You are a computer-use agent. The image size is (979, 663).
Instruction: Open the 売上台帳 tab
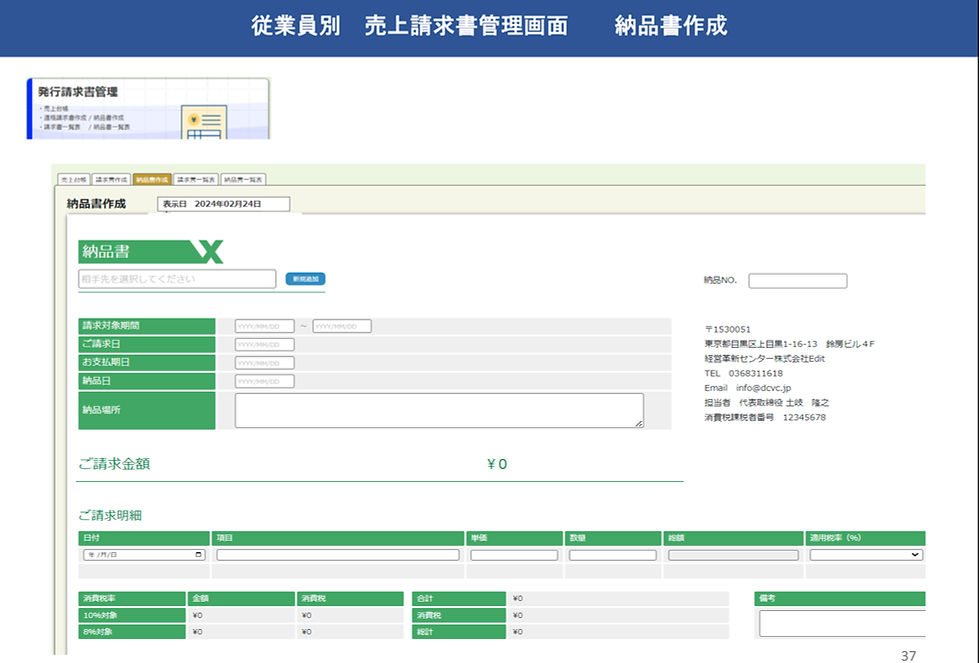(x=74, y=180)
